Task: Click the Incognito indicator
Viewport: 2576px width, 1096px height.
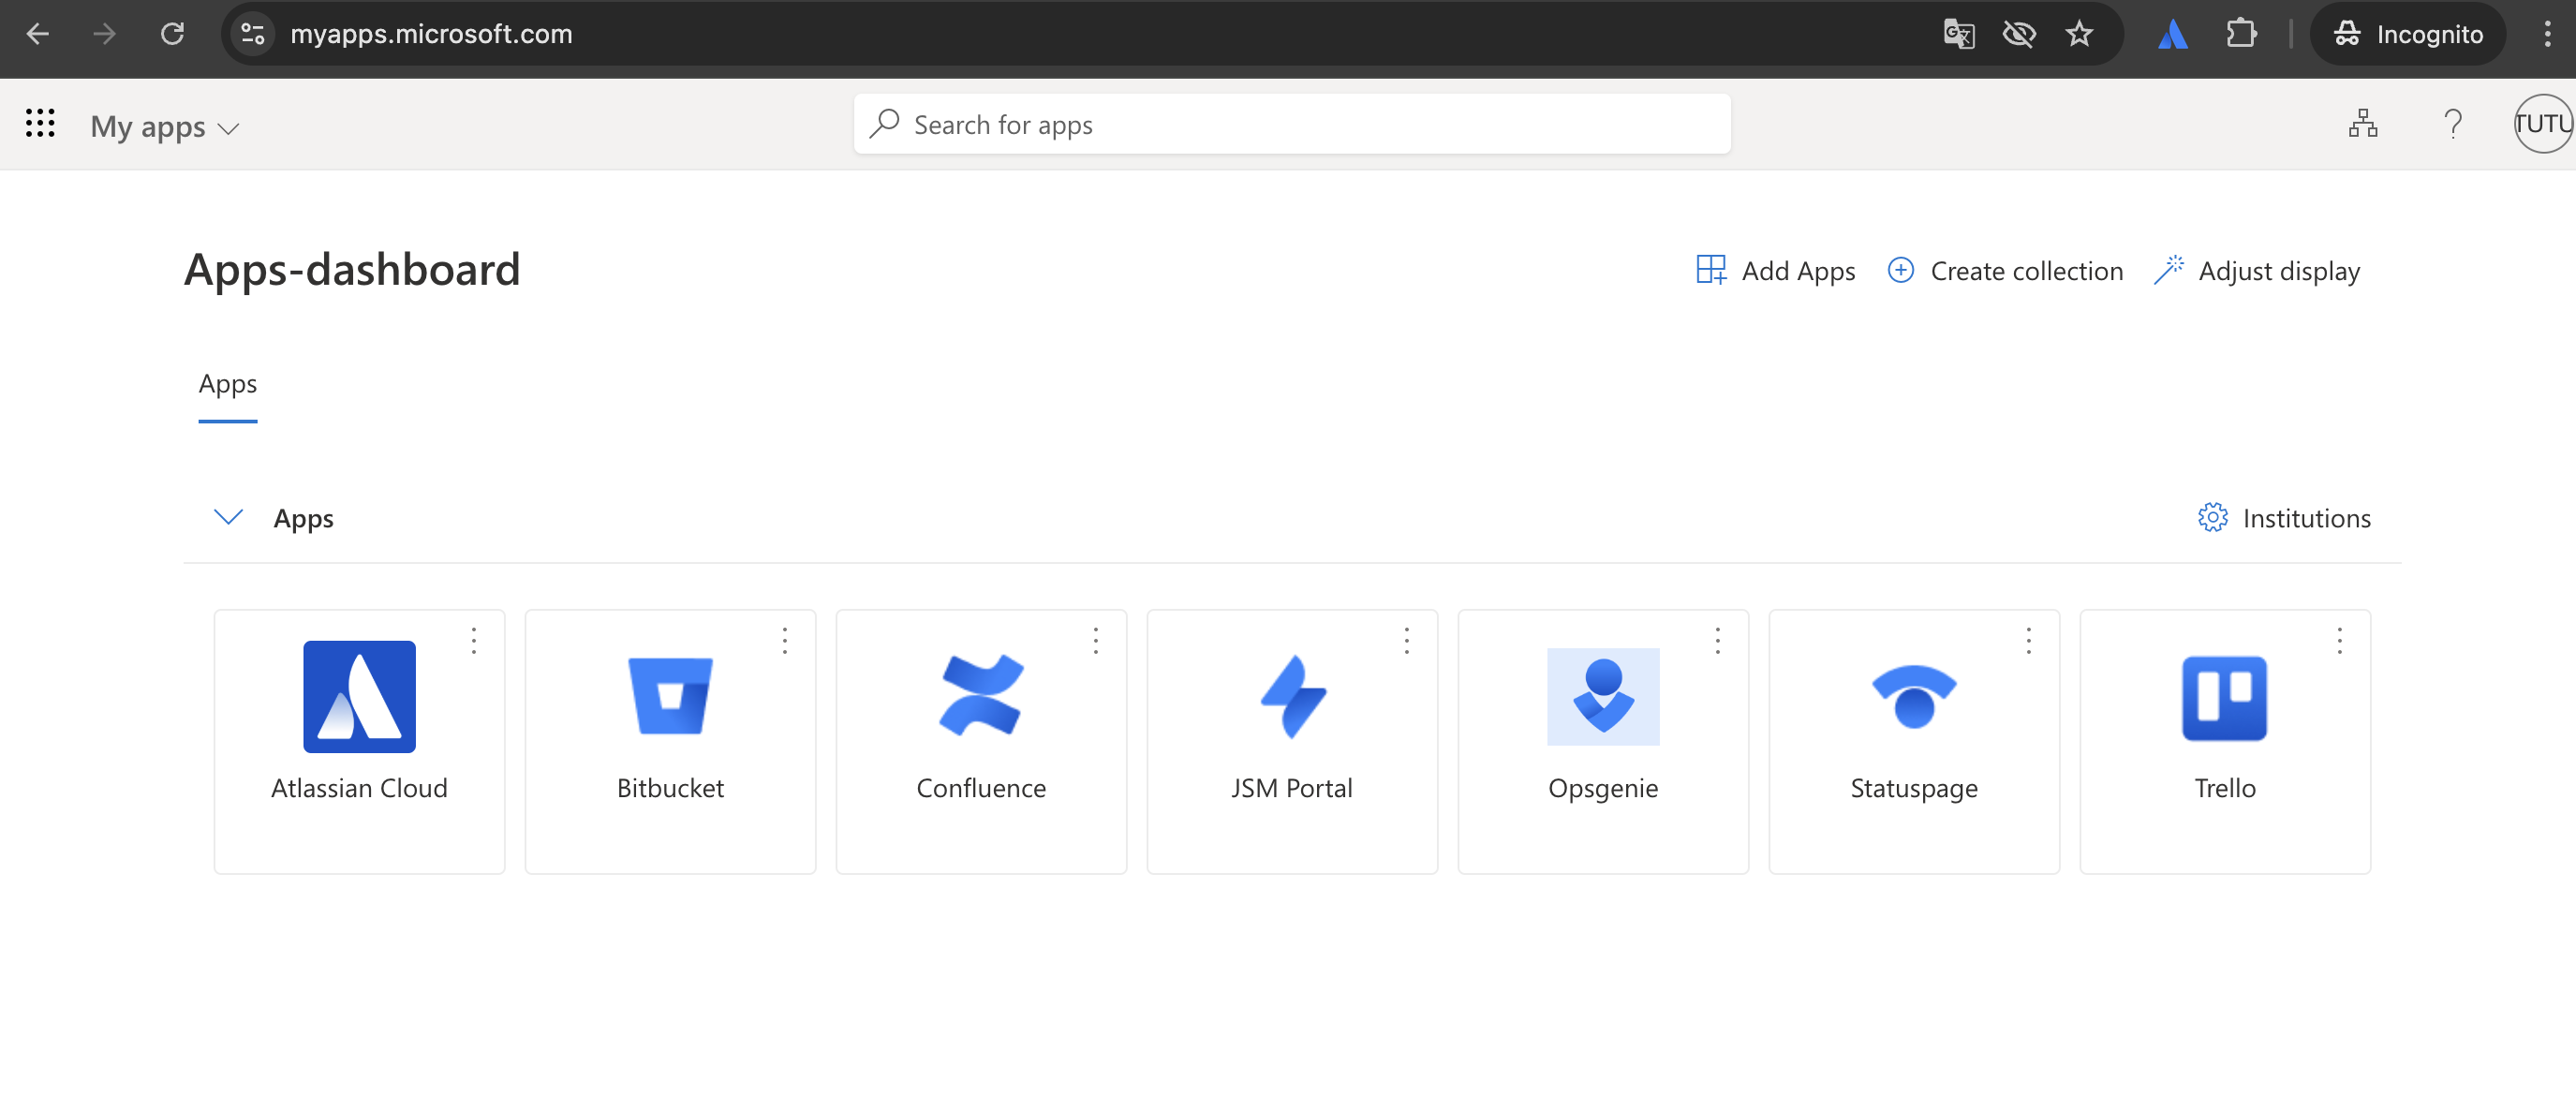Action: point(2408,34)
